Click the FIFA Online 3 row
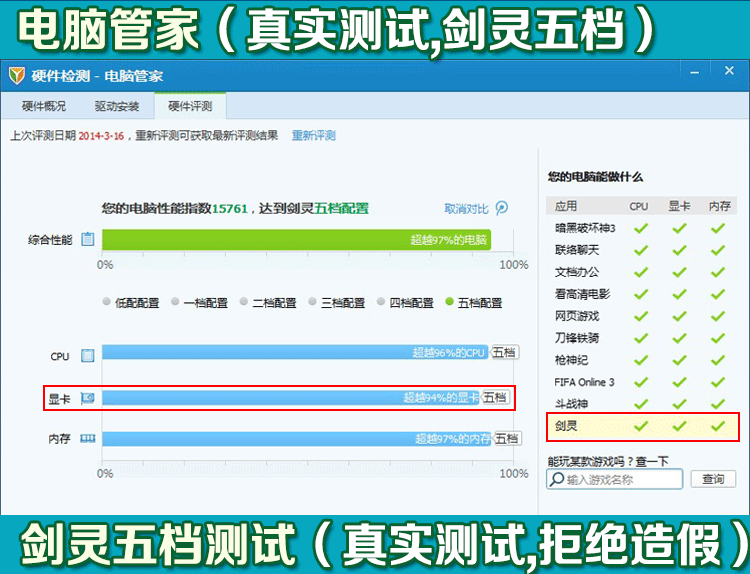 (x=641, y=382)
